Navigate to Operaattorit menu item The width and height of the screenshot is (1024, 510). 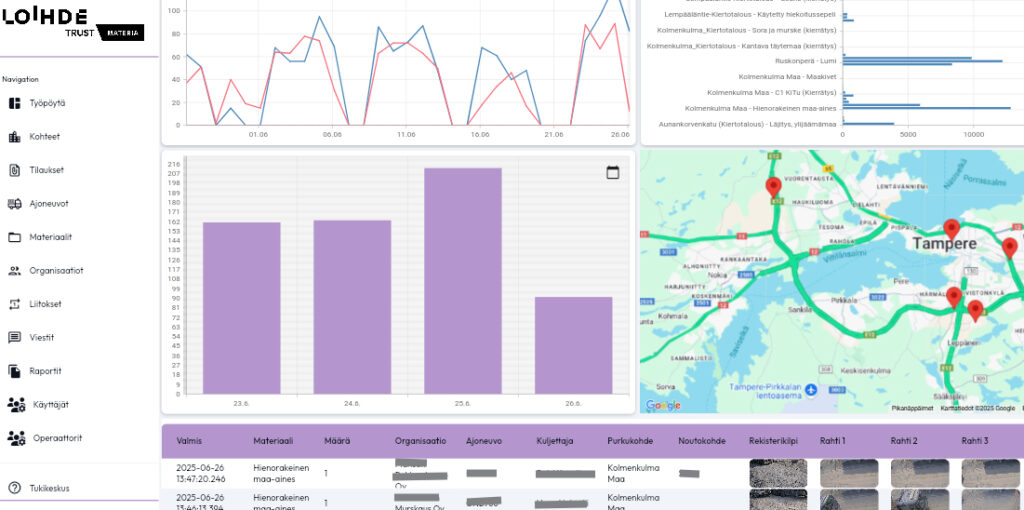[57, 438]
